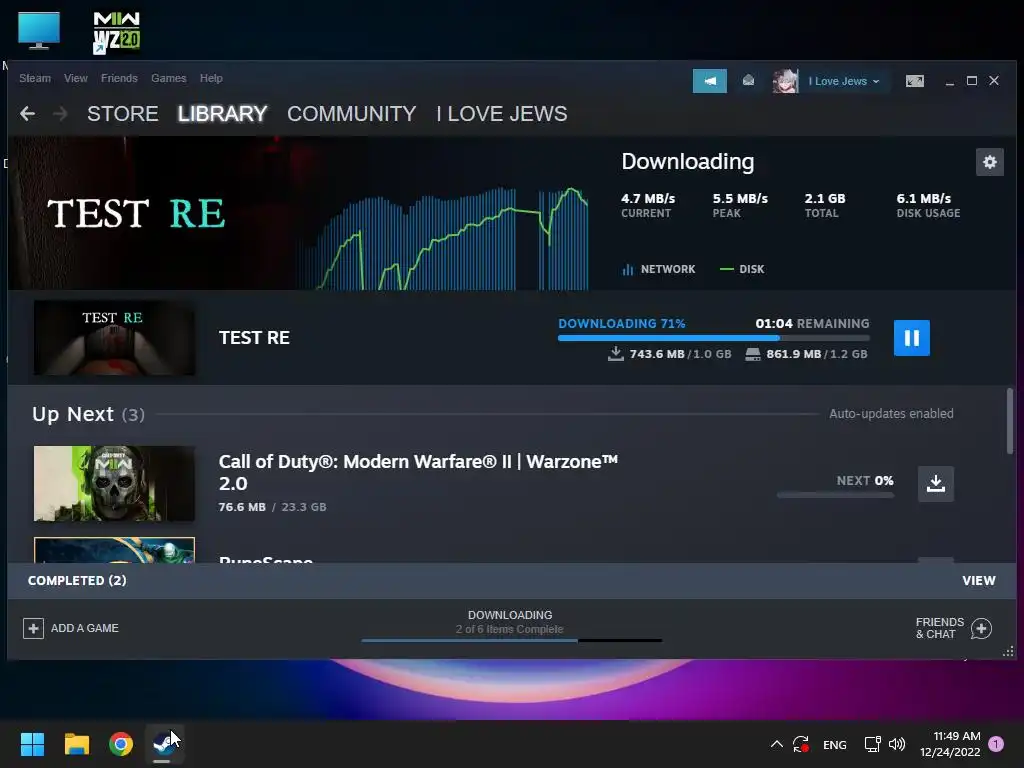Screen dimensions: 1024x768
Task: Open the Help menu
Action: tap(211, 78)
